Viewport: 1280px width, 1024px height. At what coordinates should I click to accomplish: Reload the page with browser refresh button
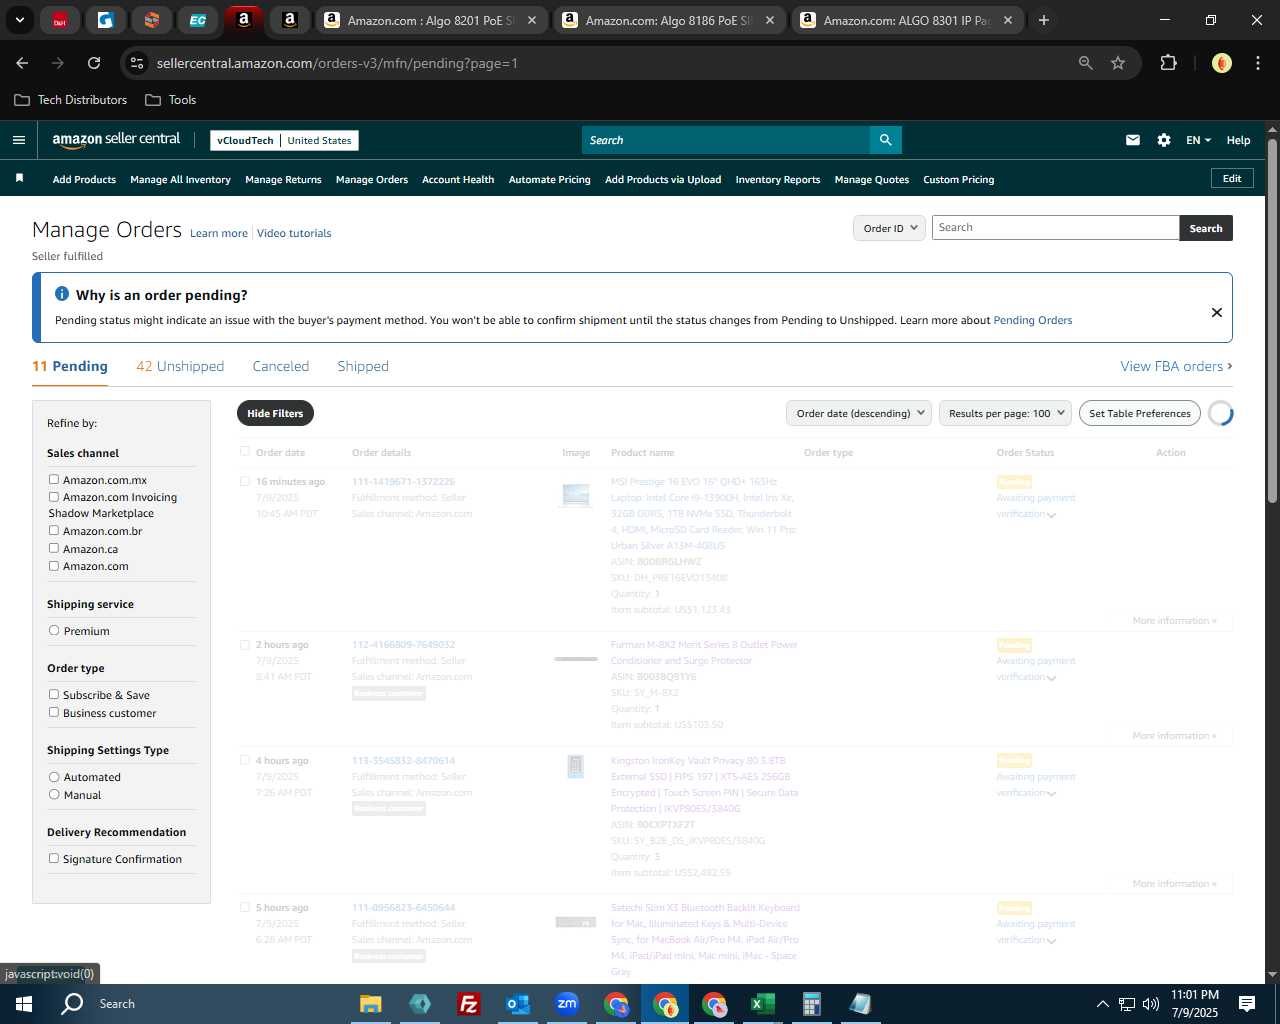click(x=94, y=63)
